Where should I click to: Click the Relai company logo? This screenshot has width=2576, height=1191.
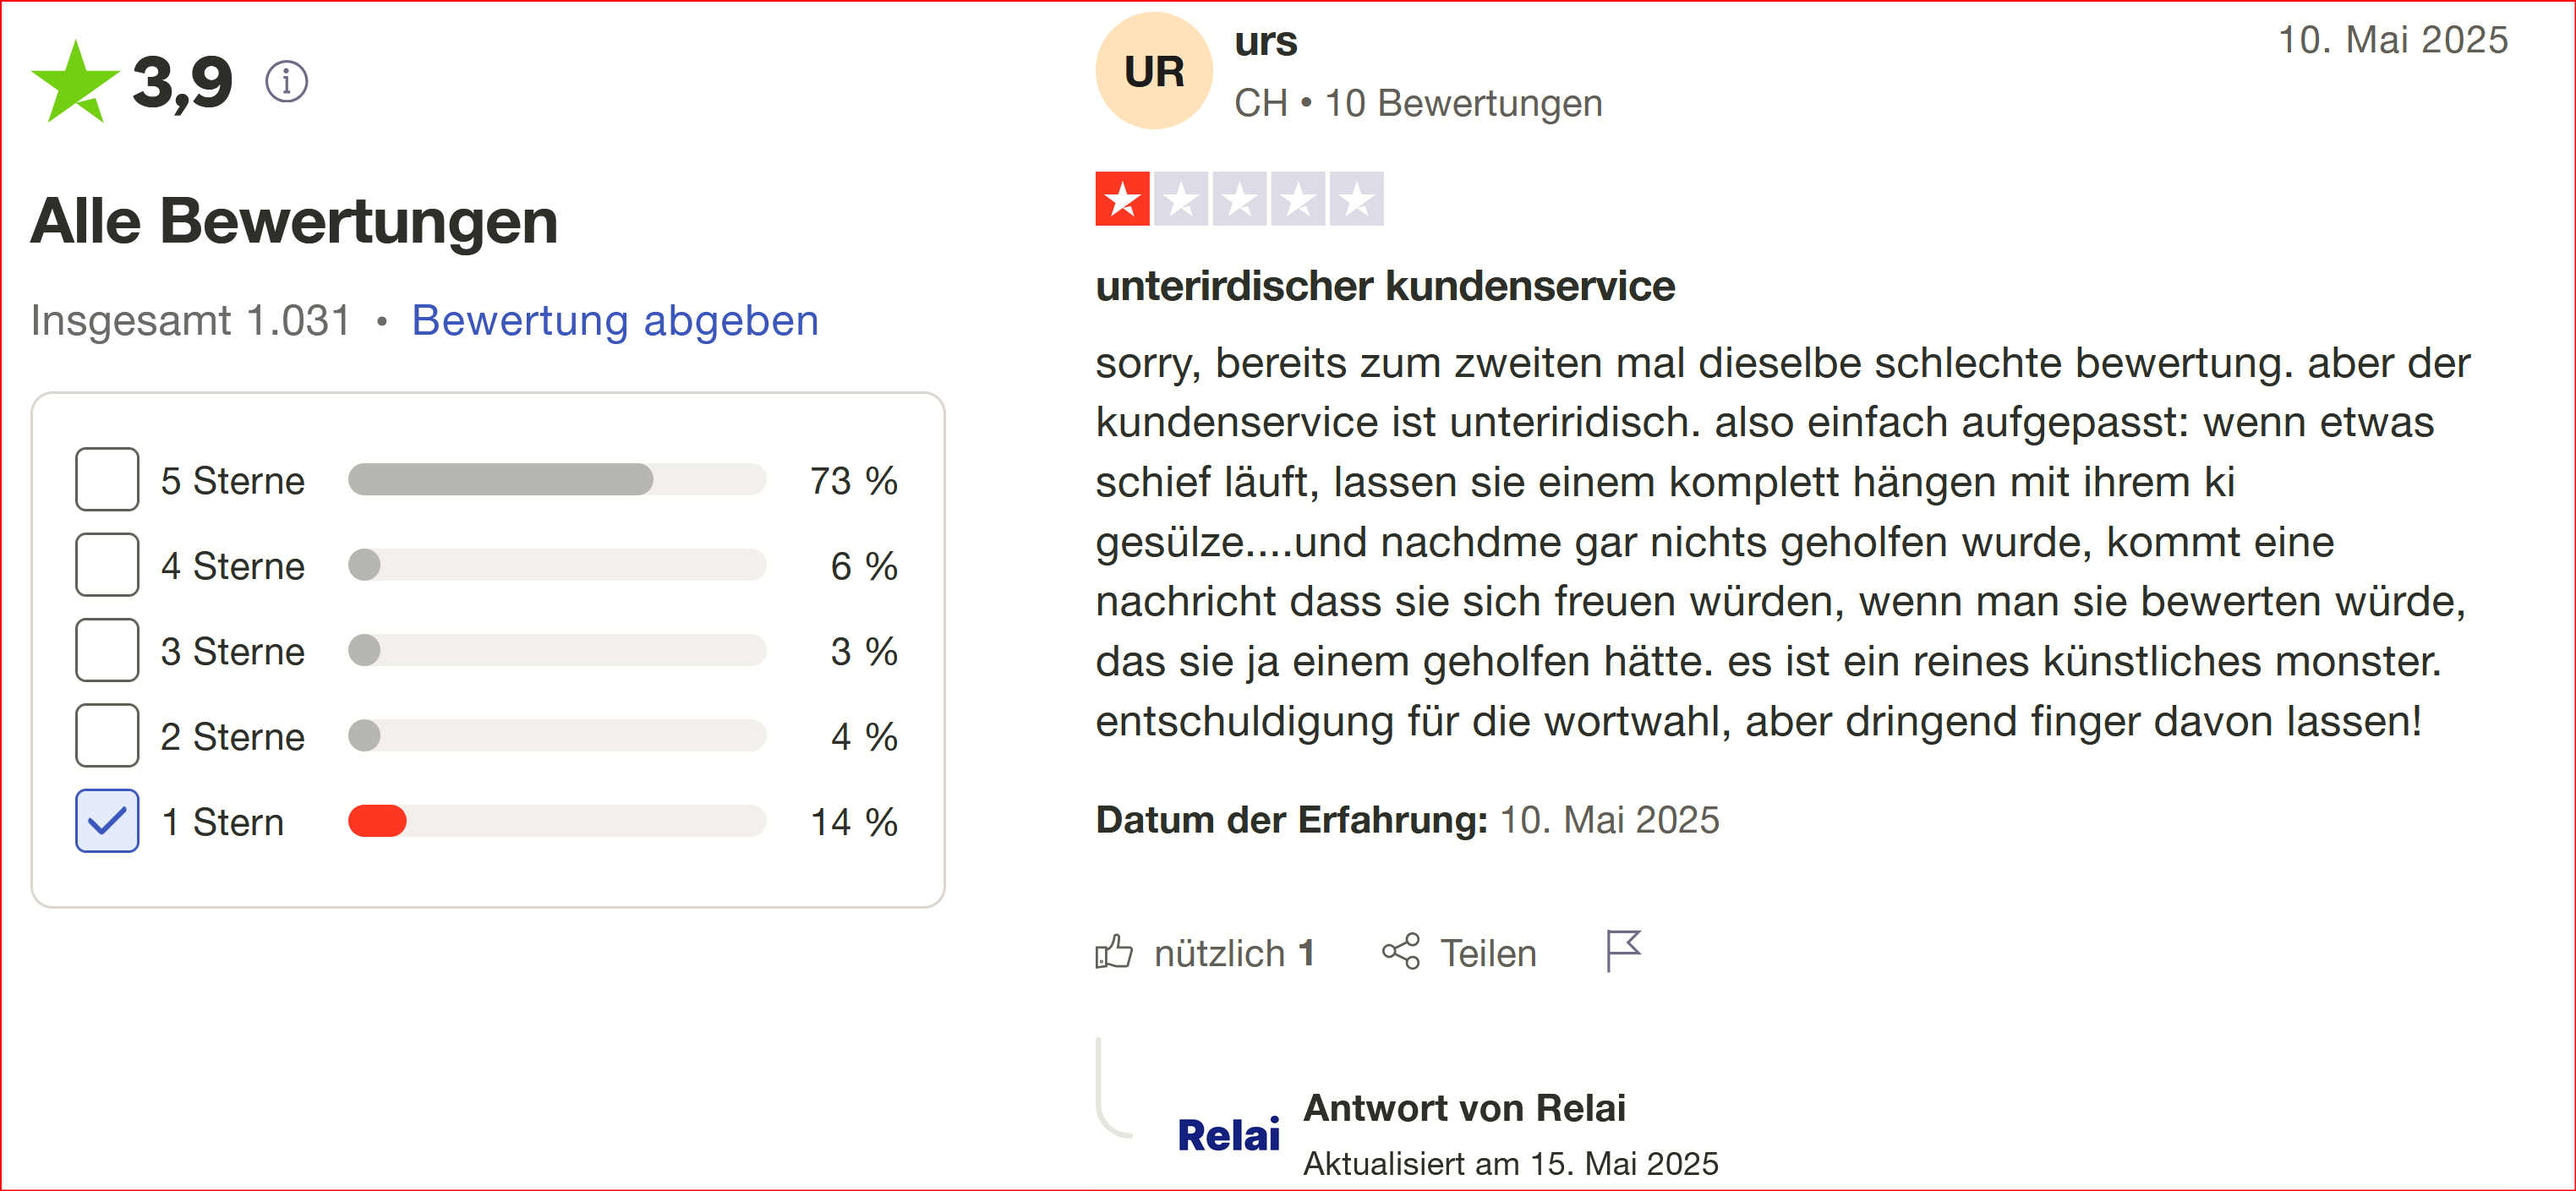[1228, 1135]
